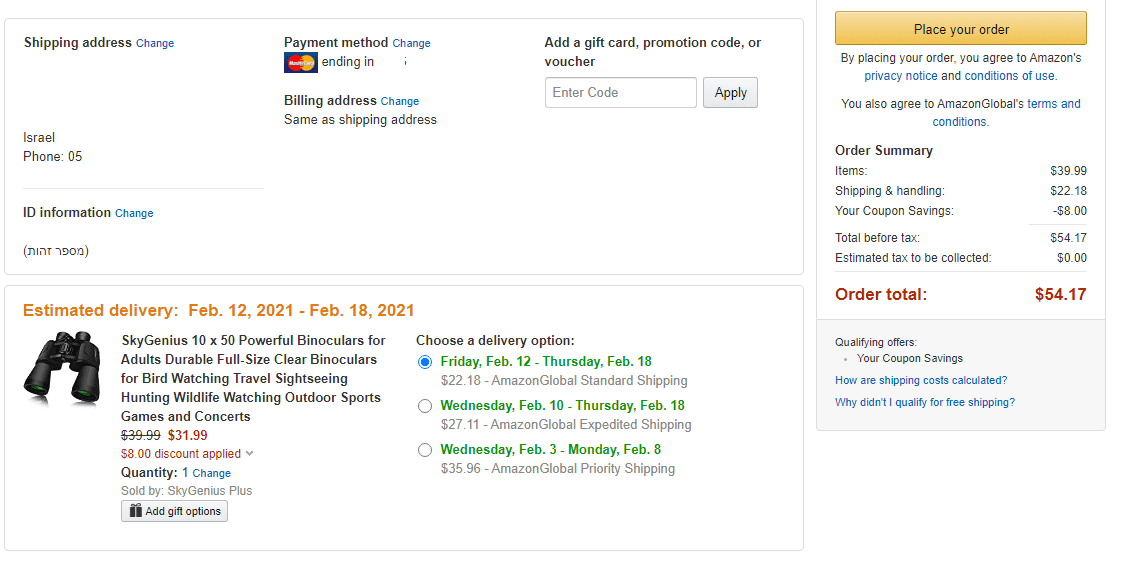Click the gift icon on Add gift options
The image size is (1121, 565).
coord(135,511)
